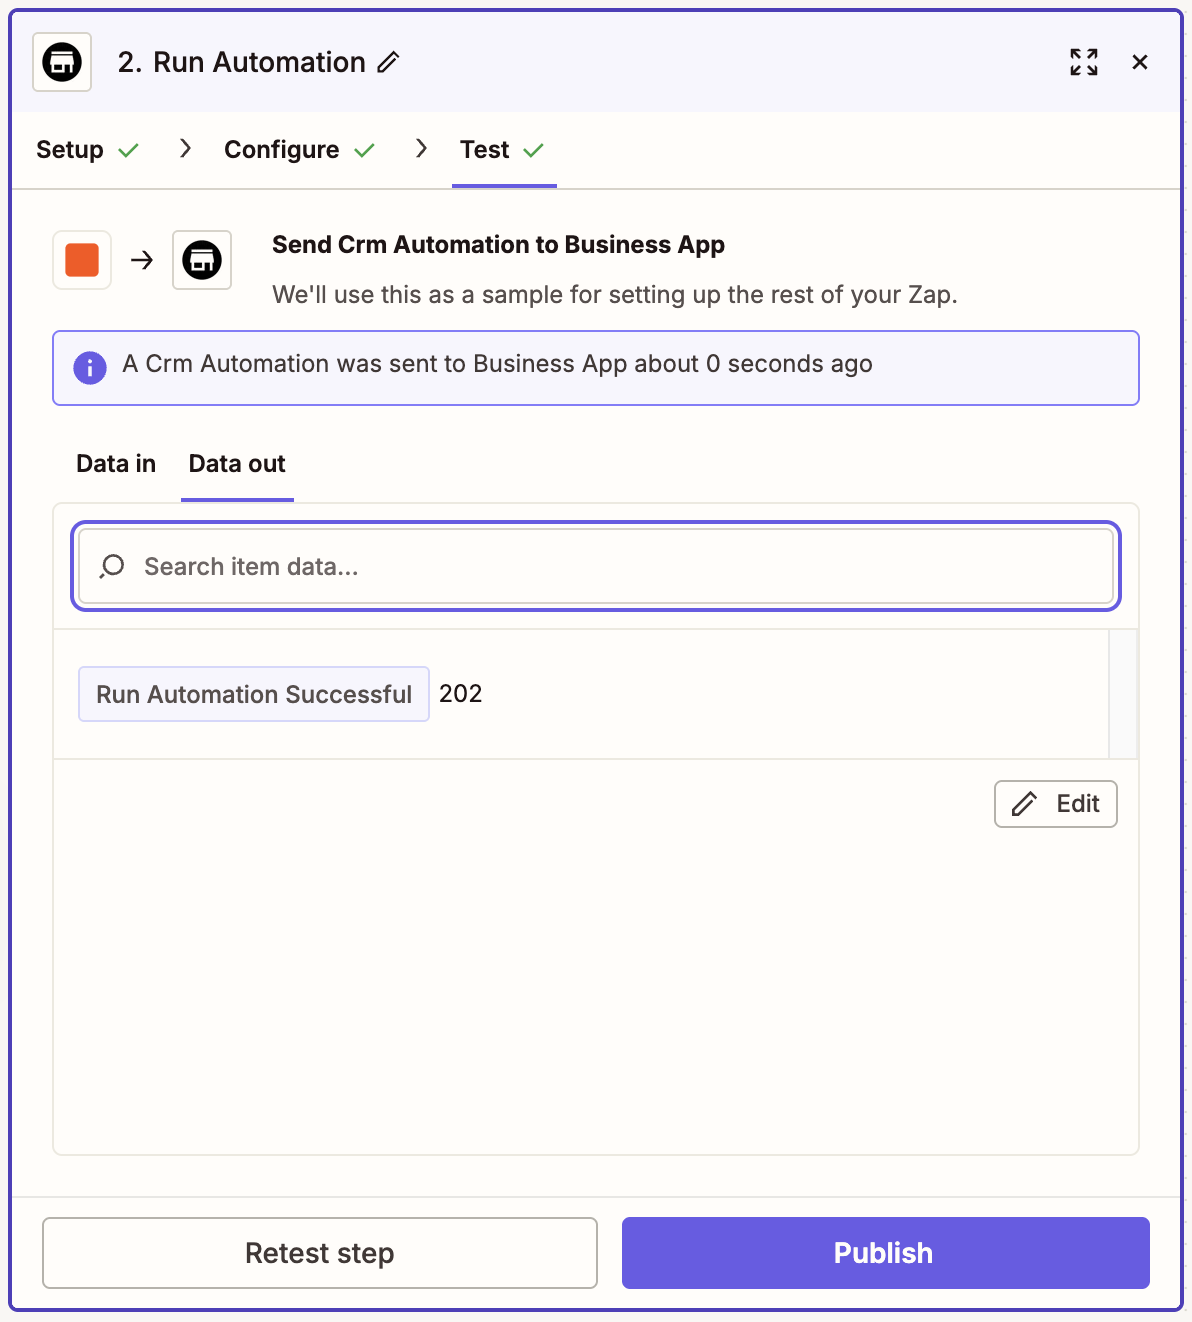Click the data list scrollbar
This screenshot has height=1322, width=1192.
1123,694
